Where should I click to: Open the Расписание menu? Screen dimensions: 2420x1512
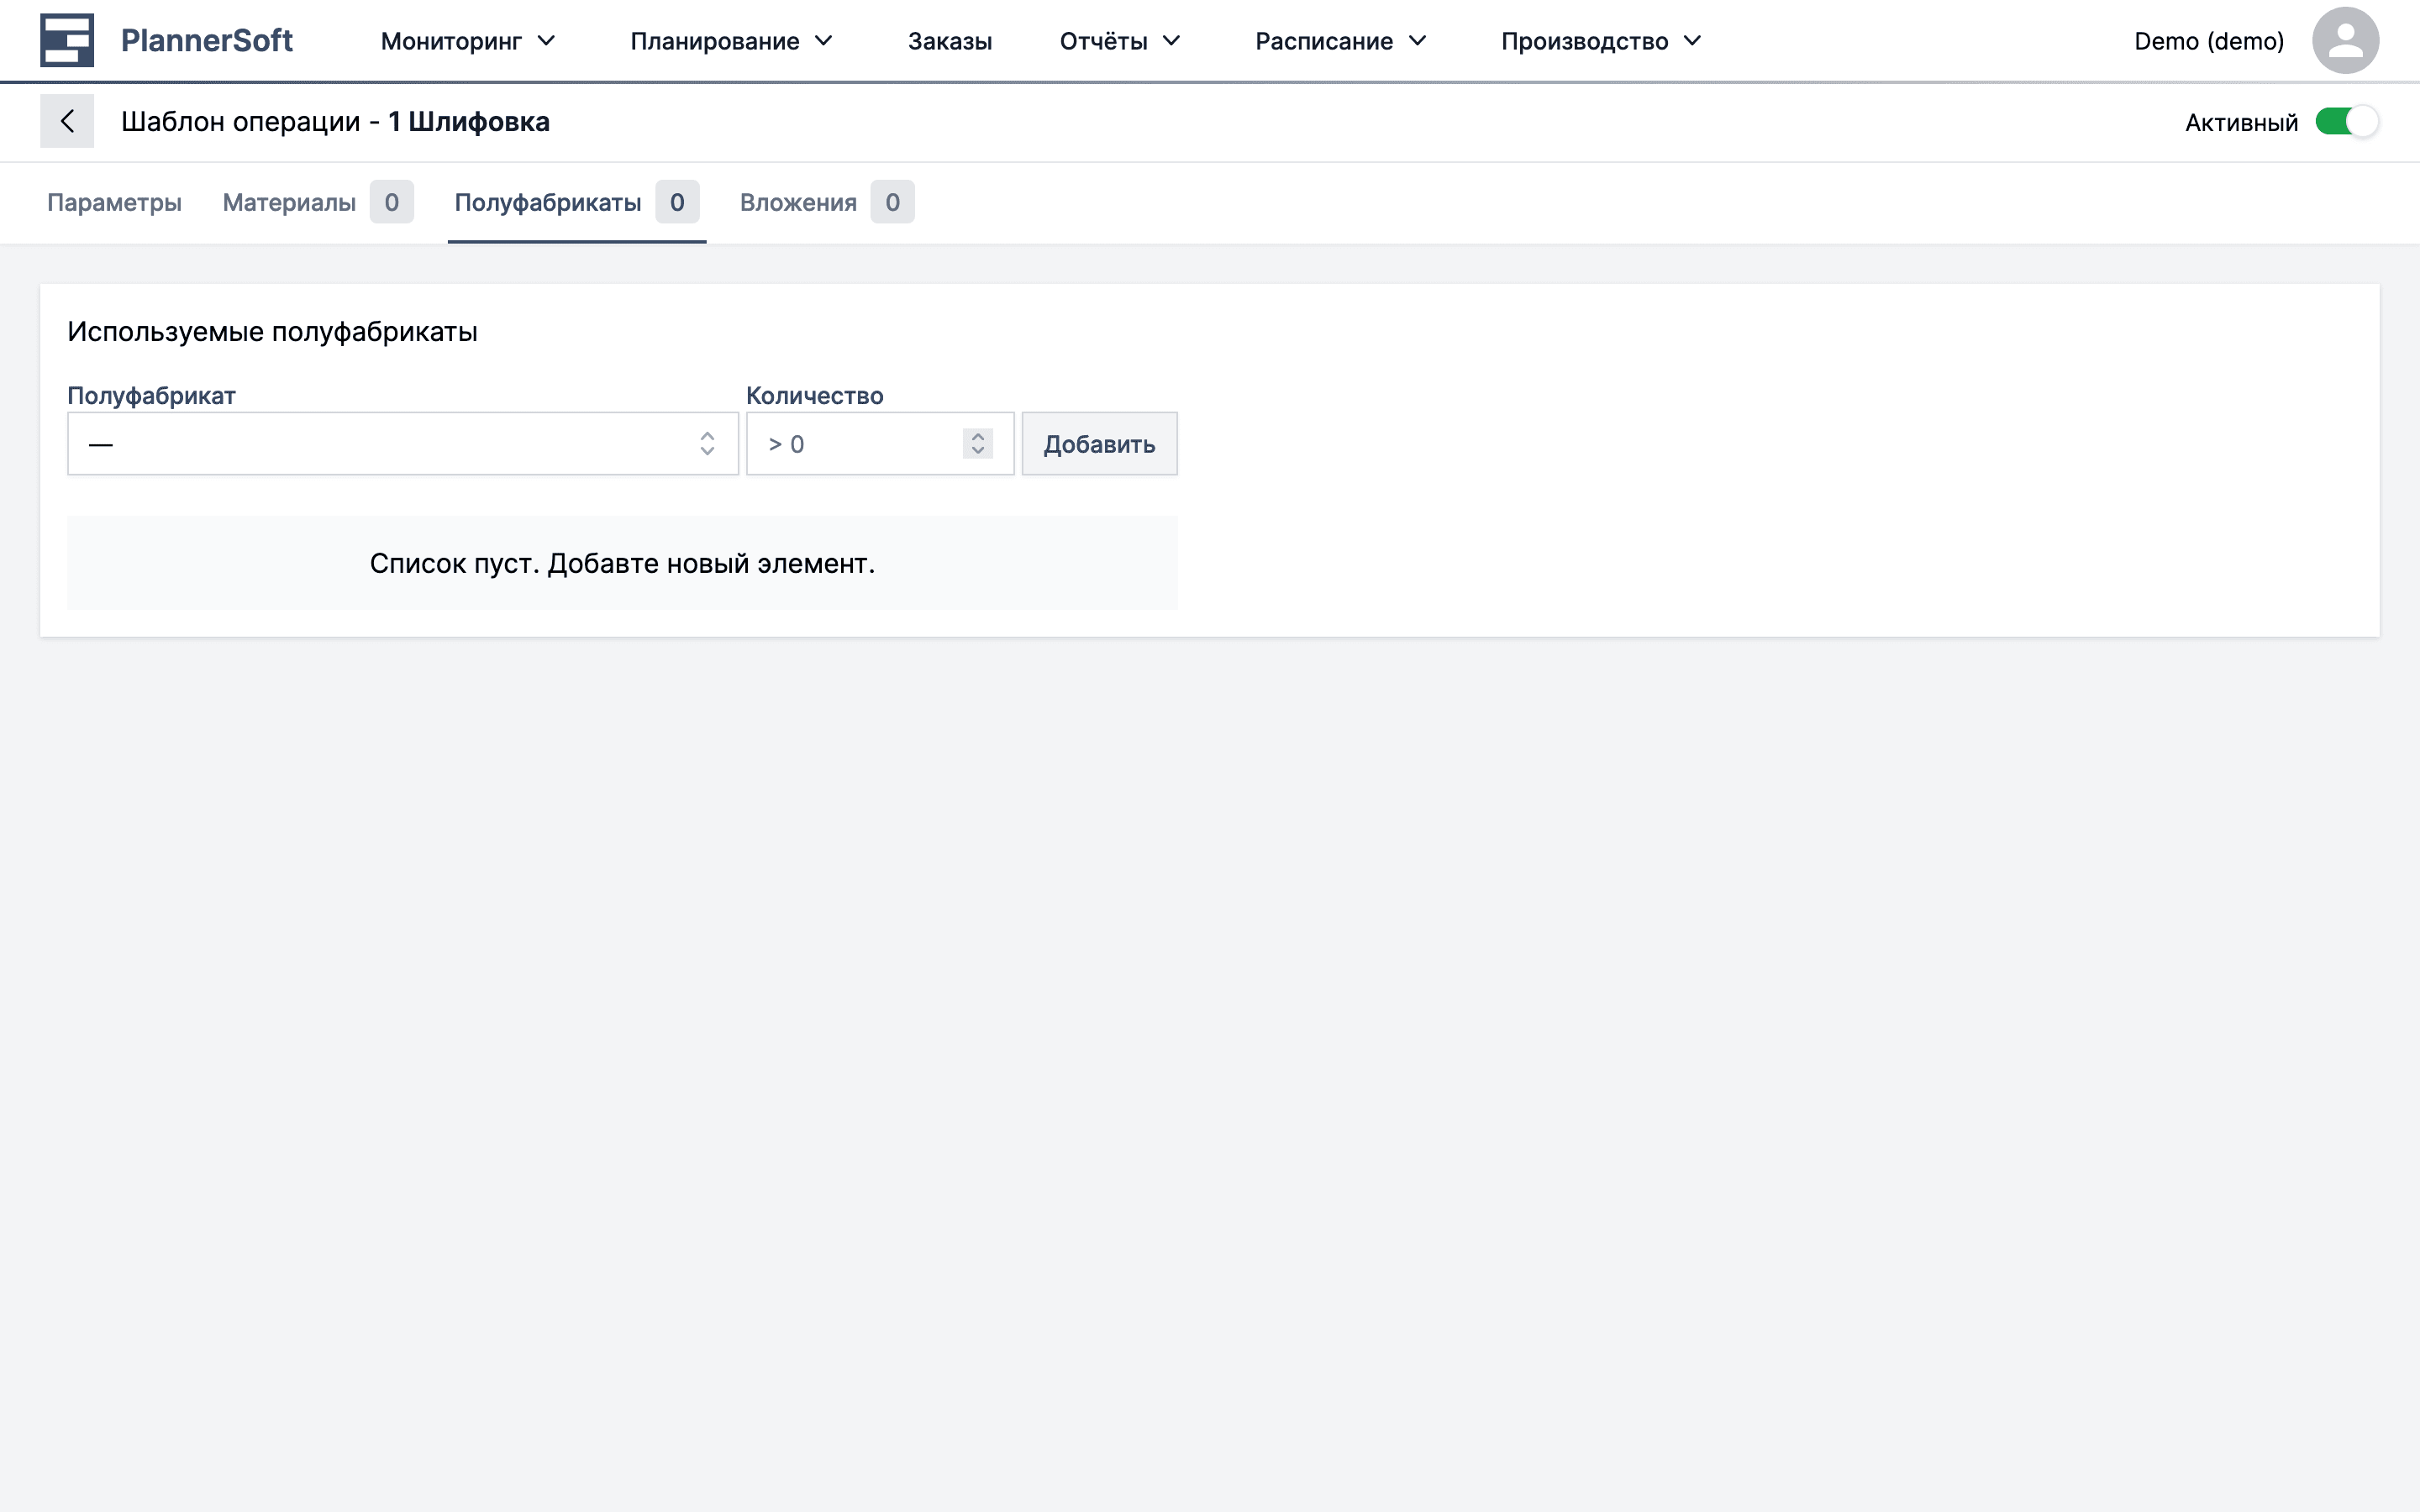[1340, 41]
